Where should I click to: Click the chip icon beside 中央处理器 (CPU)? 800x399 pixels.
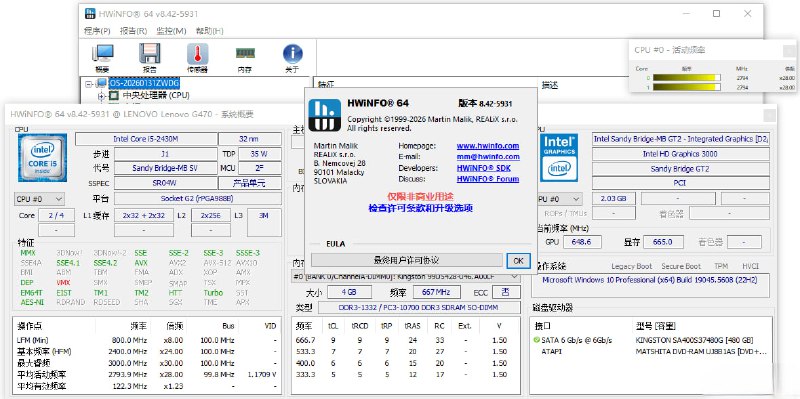114,95
